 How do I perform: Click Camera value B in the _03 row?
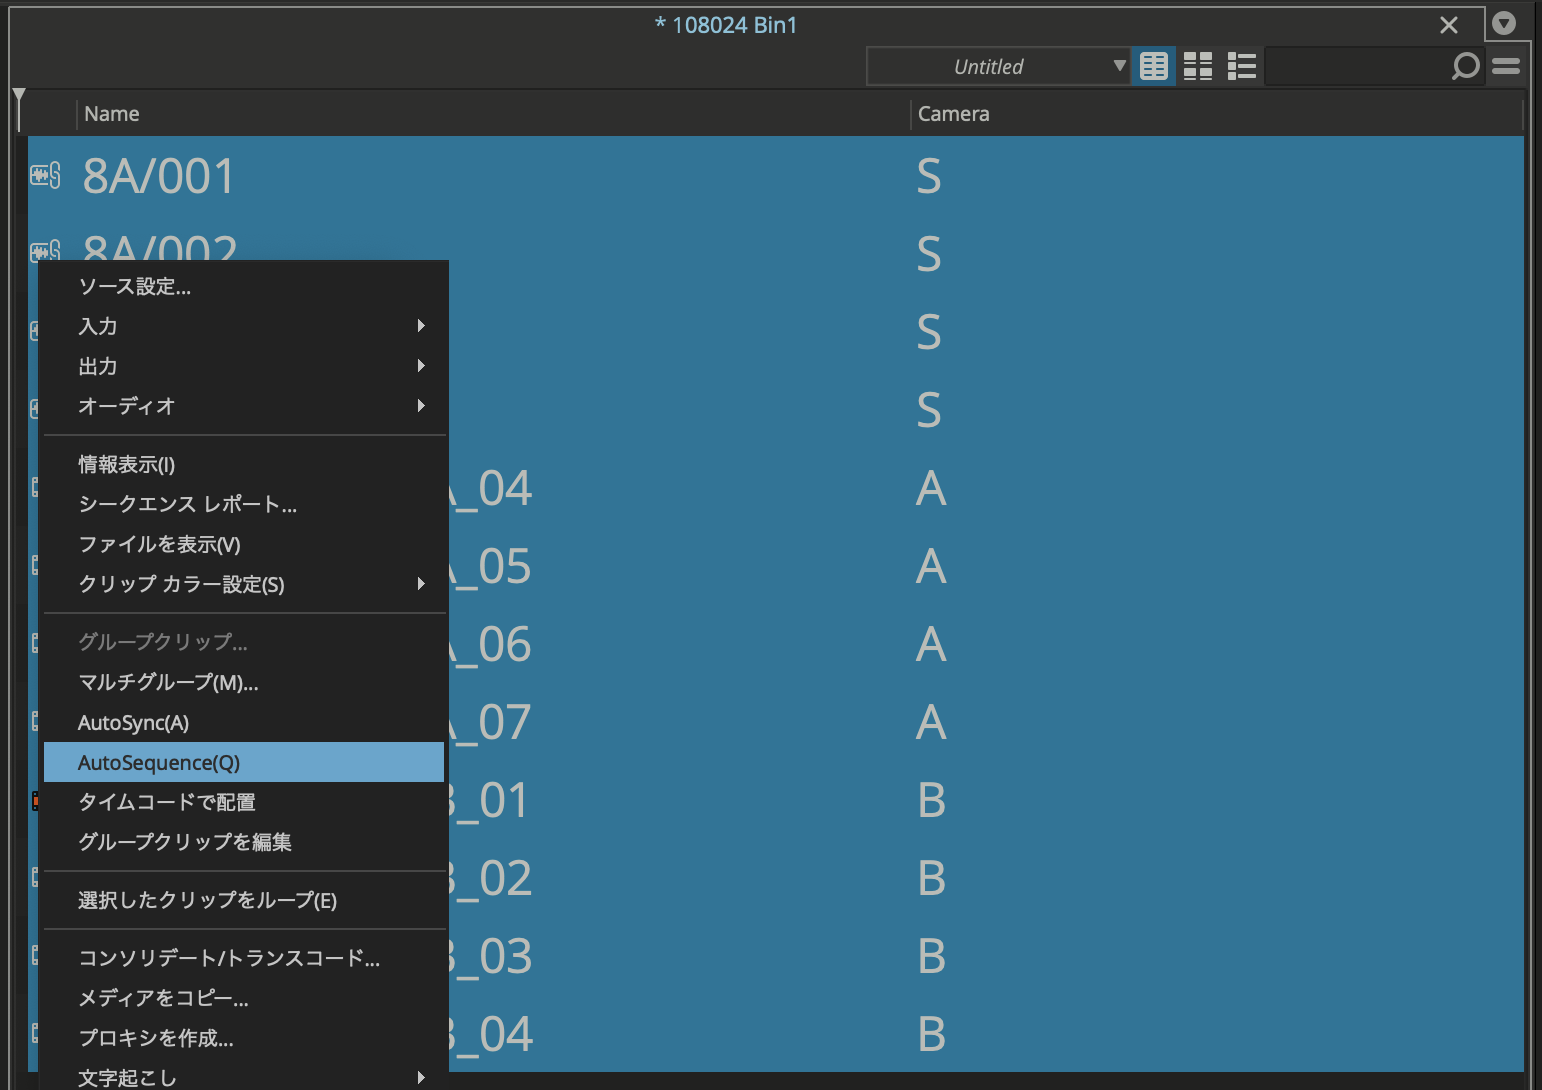click(932, 956)
